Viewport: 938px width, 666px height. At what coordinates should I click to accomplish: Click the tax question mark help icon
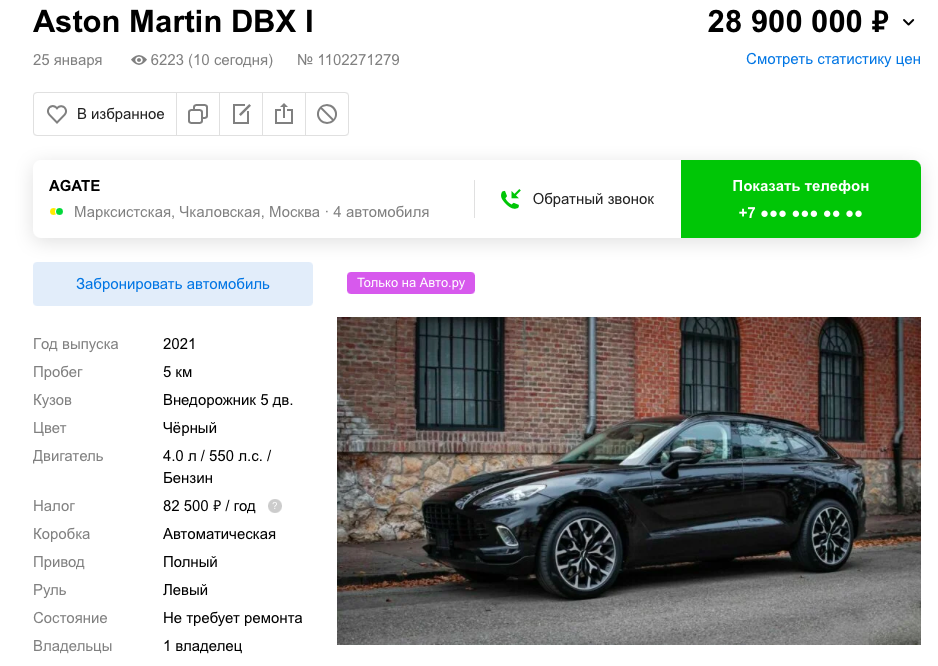point(275,506)
